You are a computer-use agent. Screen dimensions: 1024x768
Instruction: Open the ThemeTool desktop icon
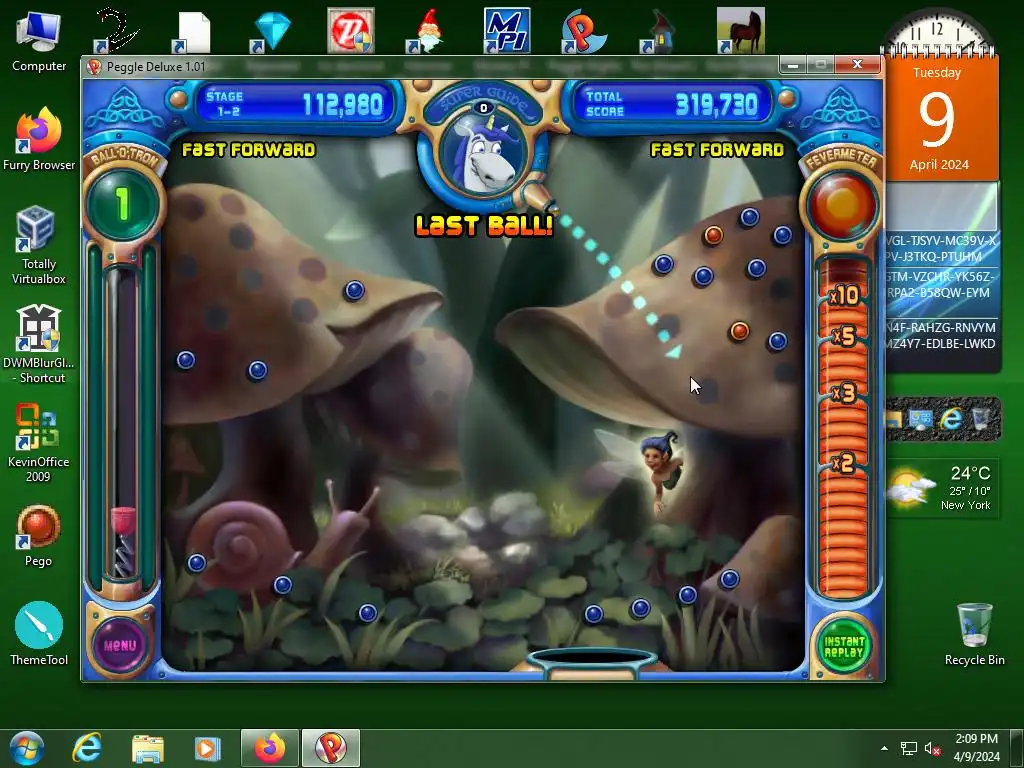click(x=39, y=633)
